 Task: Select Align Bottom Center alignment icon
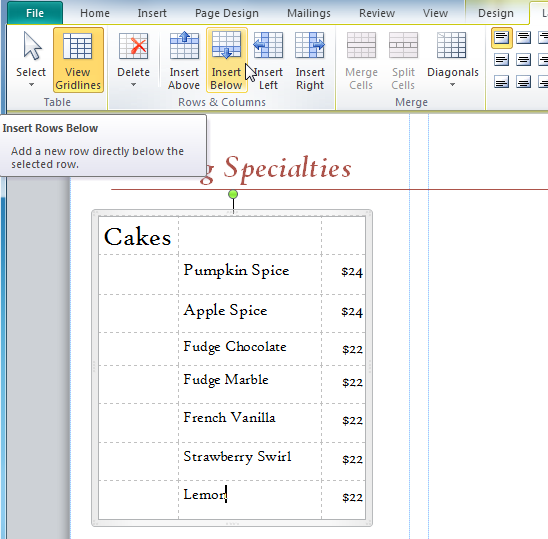(x=523, y=82)
